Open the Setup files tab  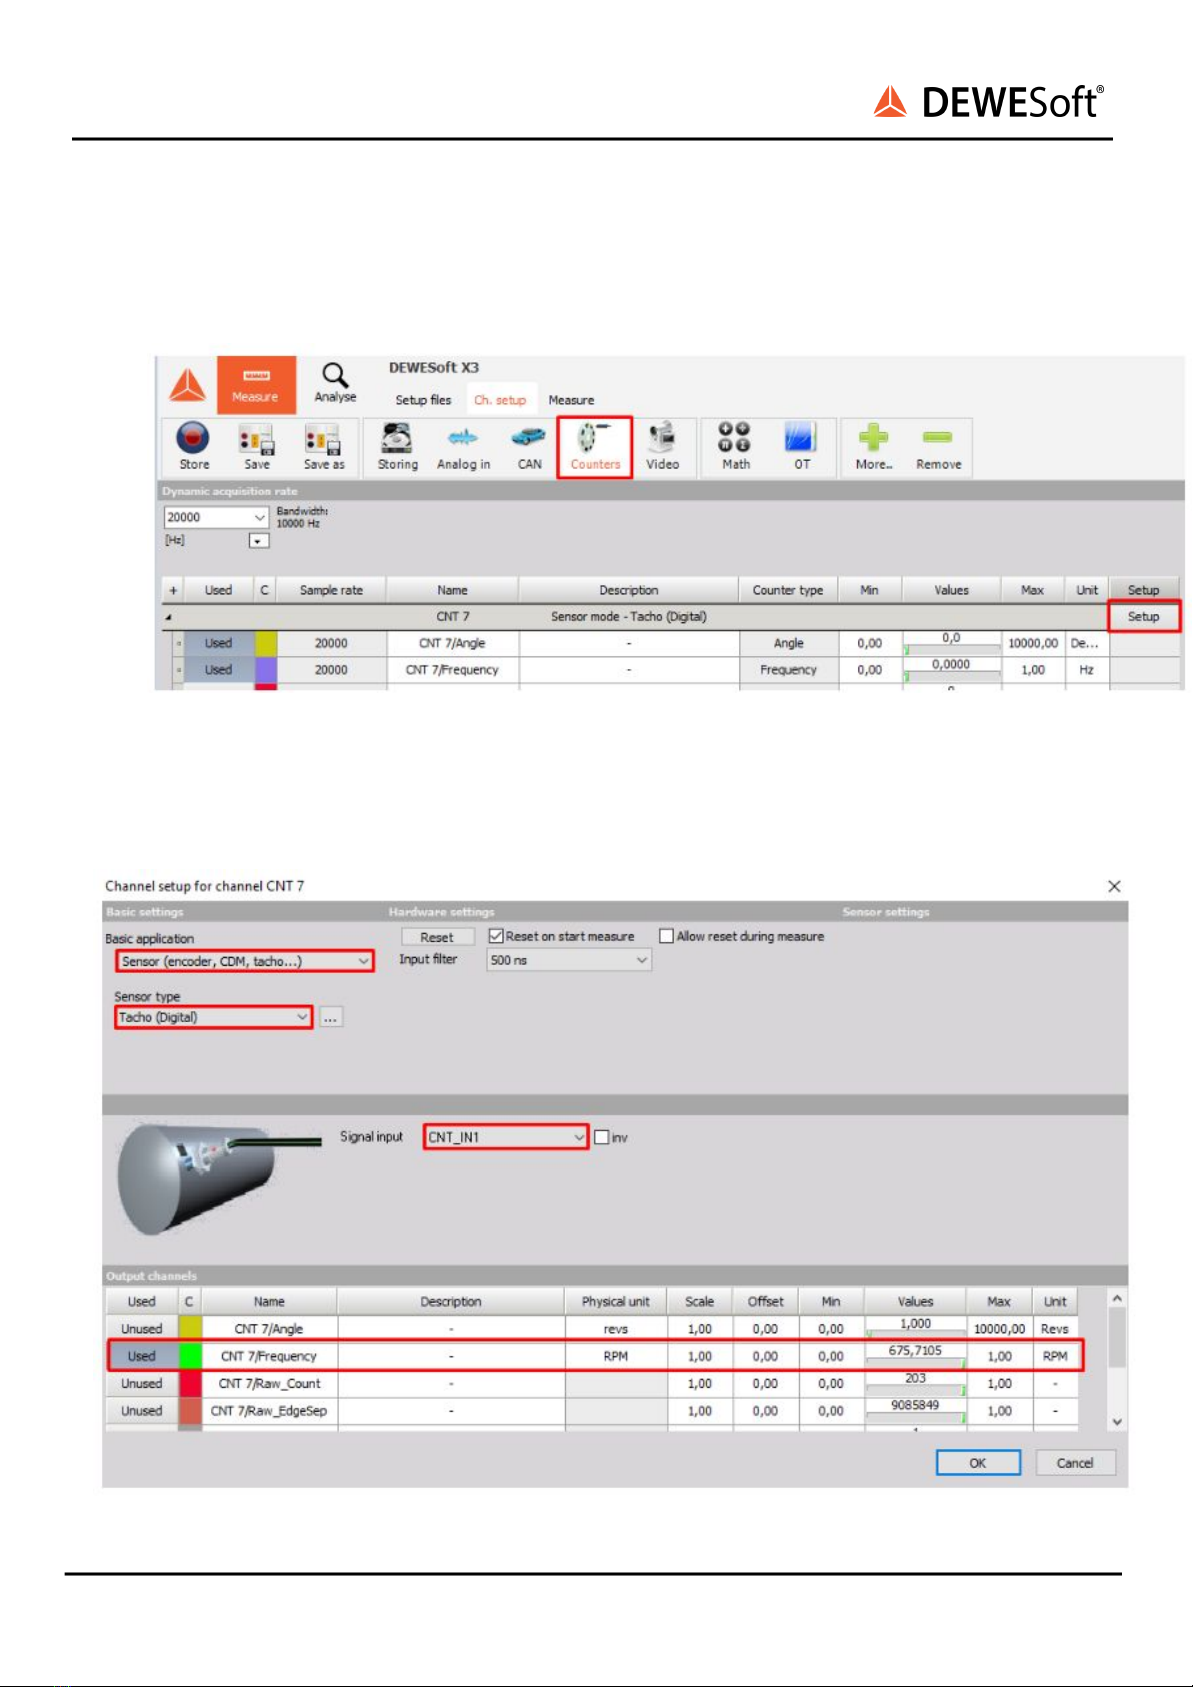423,400
